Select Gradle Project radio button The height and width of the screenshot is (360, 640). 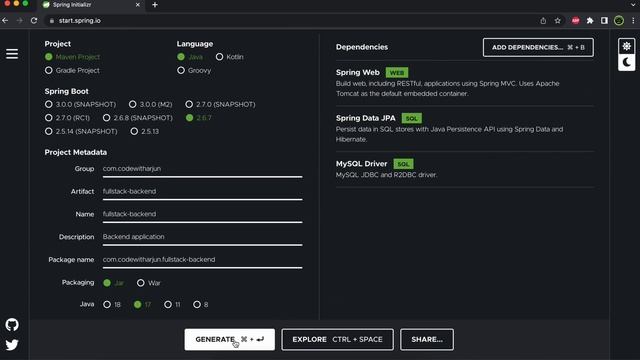(49, 70)
